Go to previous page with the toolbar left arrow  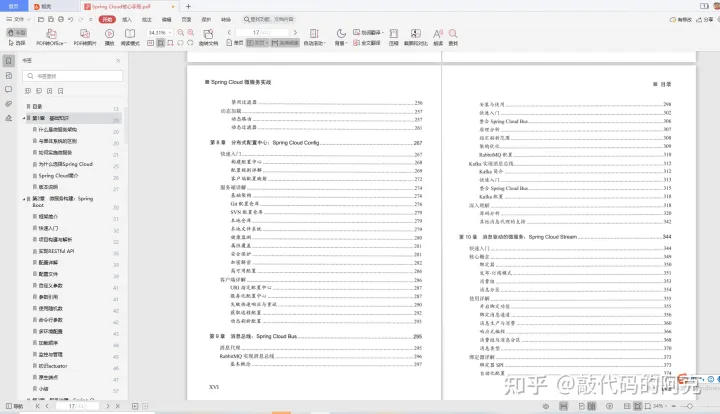click(229, 33)
